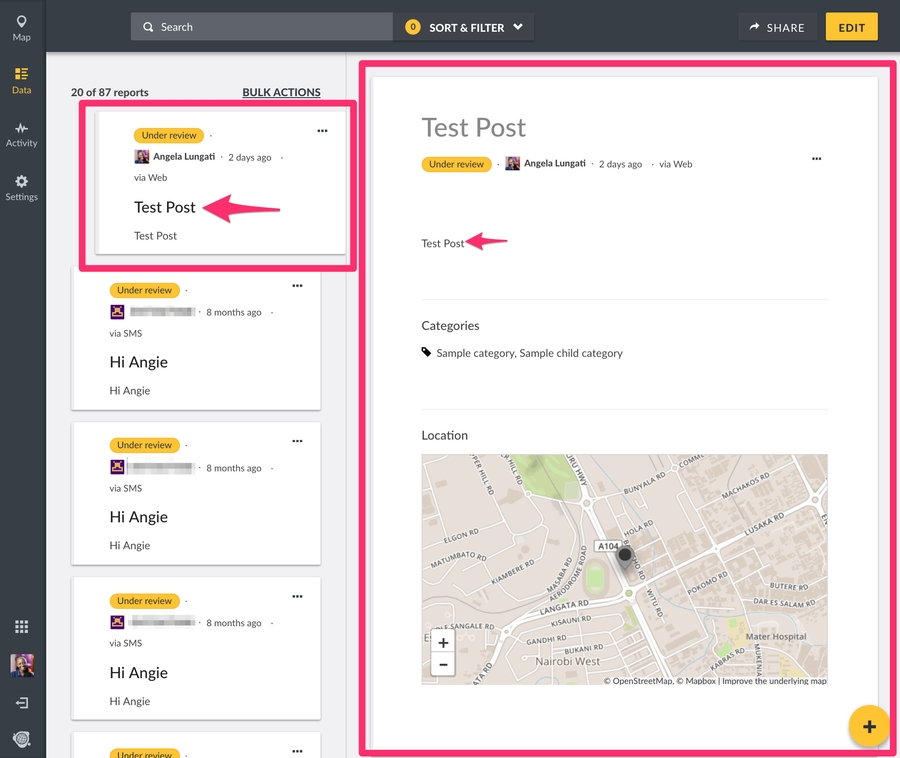The width and height of the screenshot is (900, 758).
Task: Zoom in on the location map
Action: tap(443, 643)
